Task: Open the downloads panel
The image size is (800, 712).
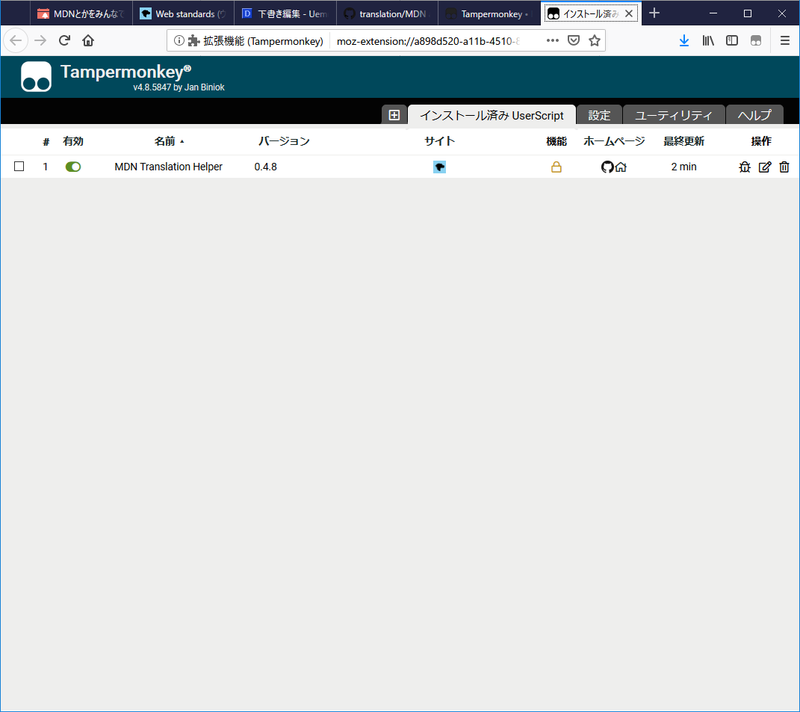Action: (x=684, y=40)
